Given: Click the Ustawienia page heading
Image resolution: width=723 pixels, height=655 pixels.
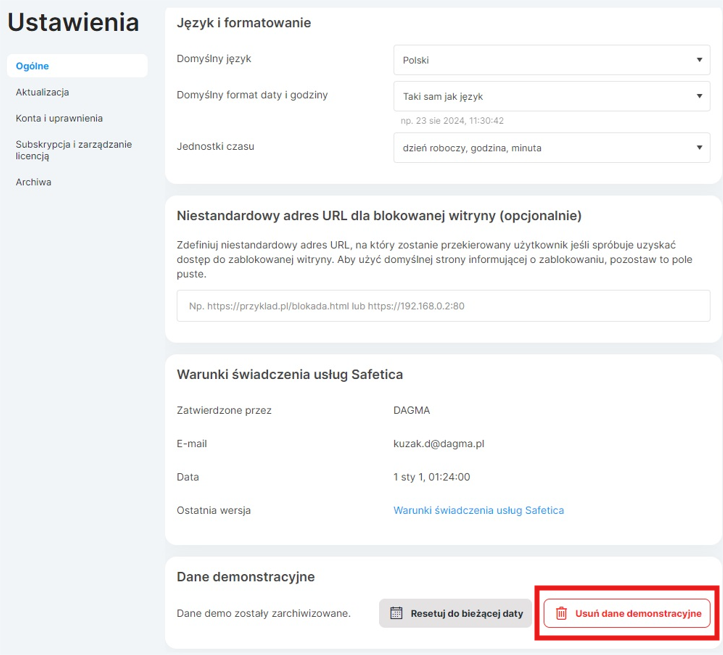Looking at the screenshot, I should tap(74, 24).
